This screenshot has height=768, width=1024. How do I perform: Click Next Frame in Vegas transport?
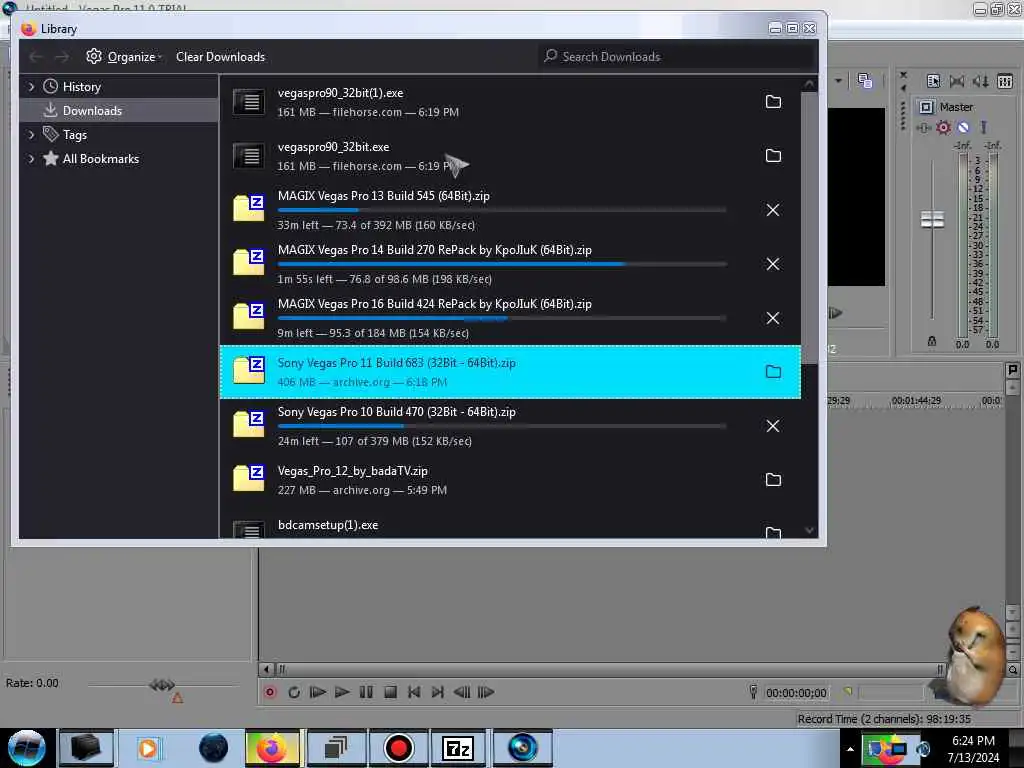click(x=486, y=692)
